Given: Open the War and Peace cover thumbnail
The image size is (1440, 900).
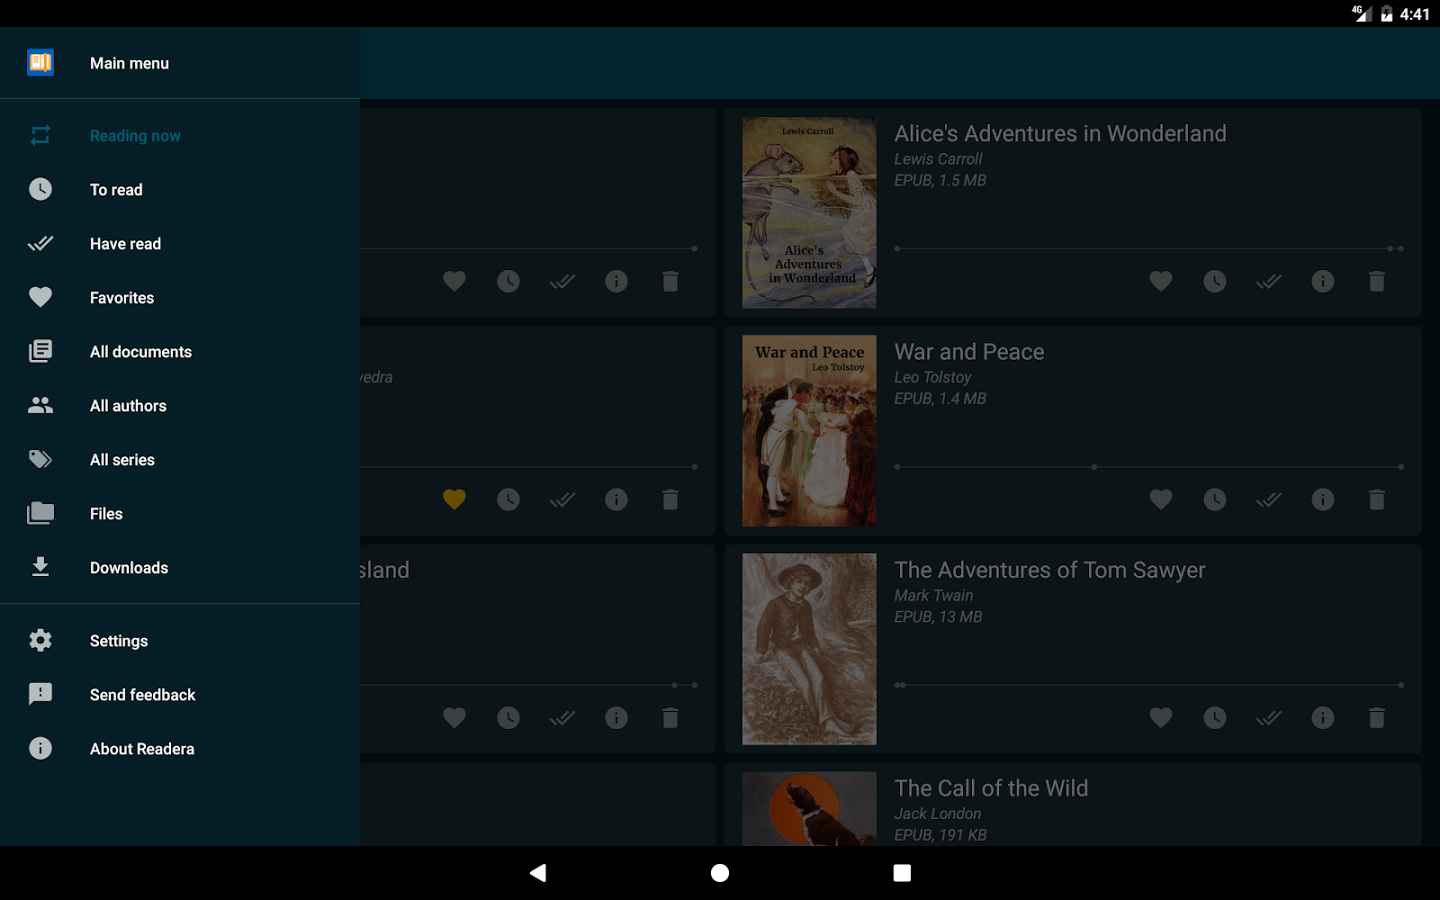Looking at the screenshot, I should (x=809, y=430).
